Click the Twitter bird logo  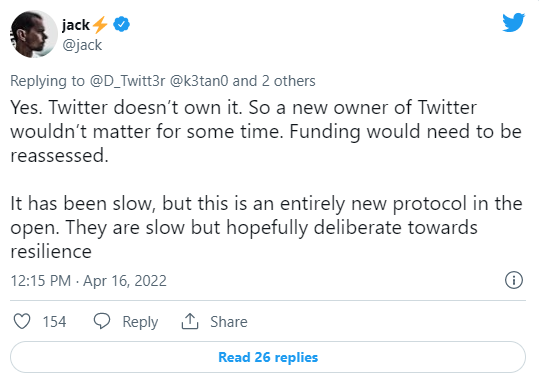(x=513, y=22)
